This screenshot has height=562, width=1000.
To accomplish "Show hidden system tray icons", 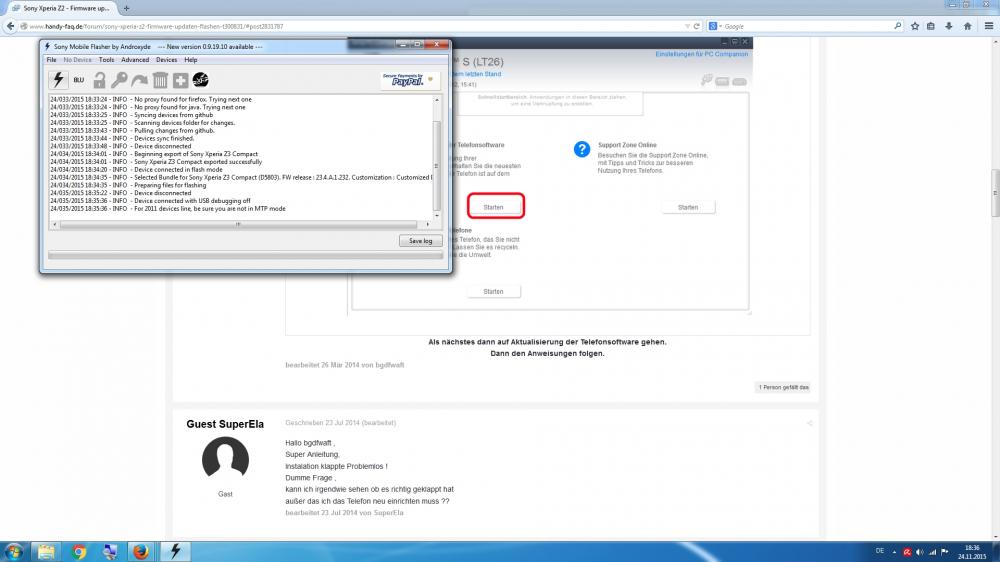I will coord(893,551).
